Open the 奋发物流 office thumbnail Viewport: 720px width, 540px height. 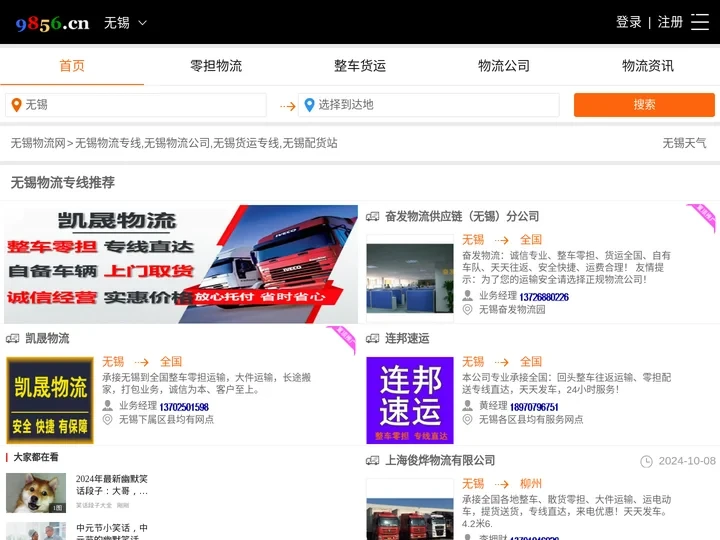[x=410, y=278]
